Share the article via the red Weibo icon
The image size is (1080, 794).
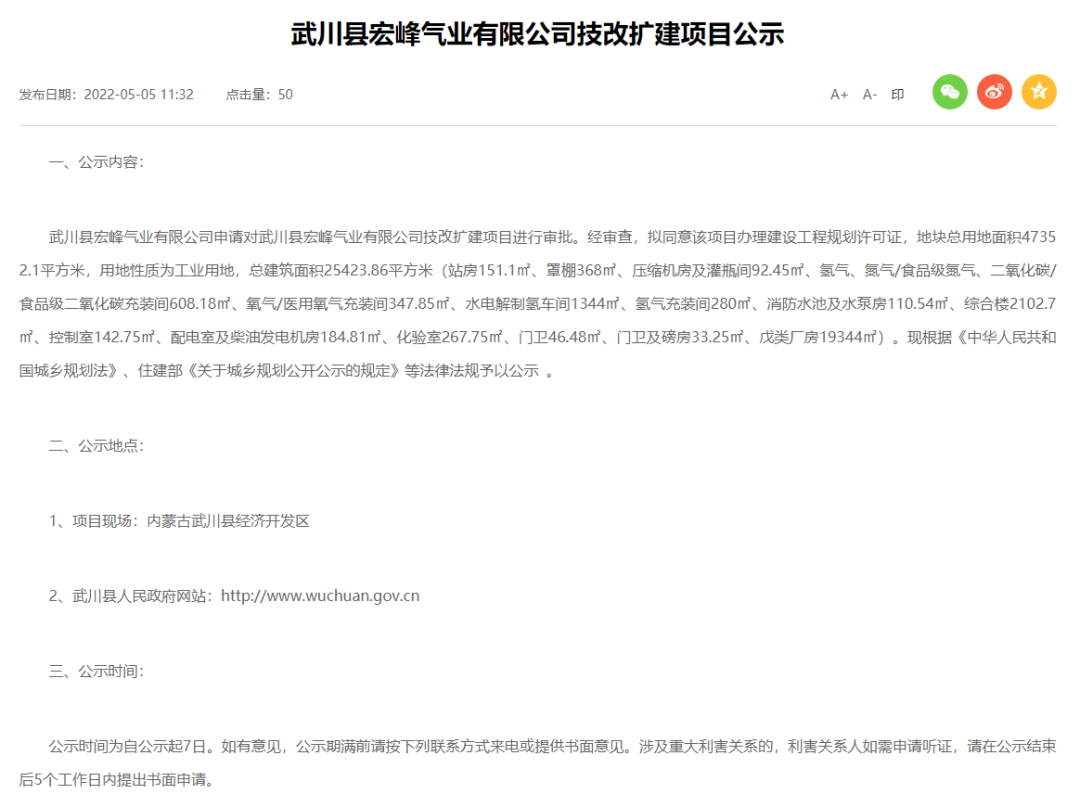[x=994, y=93]
